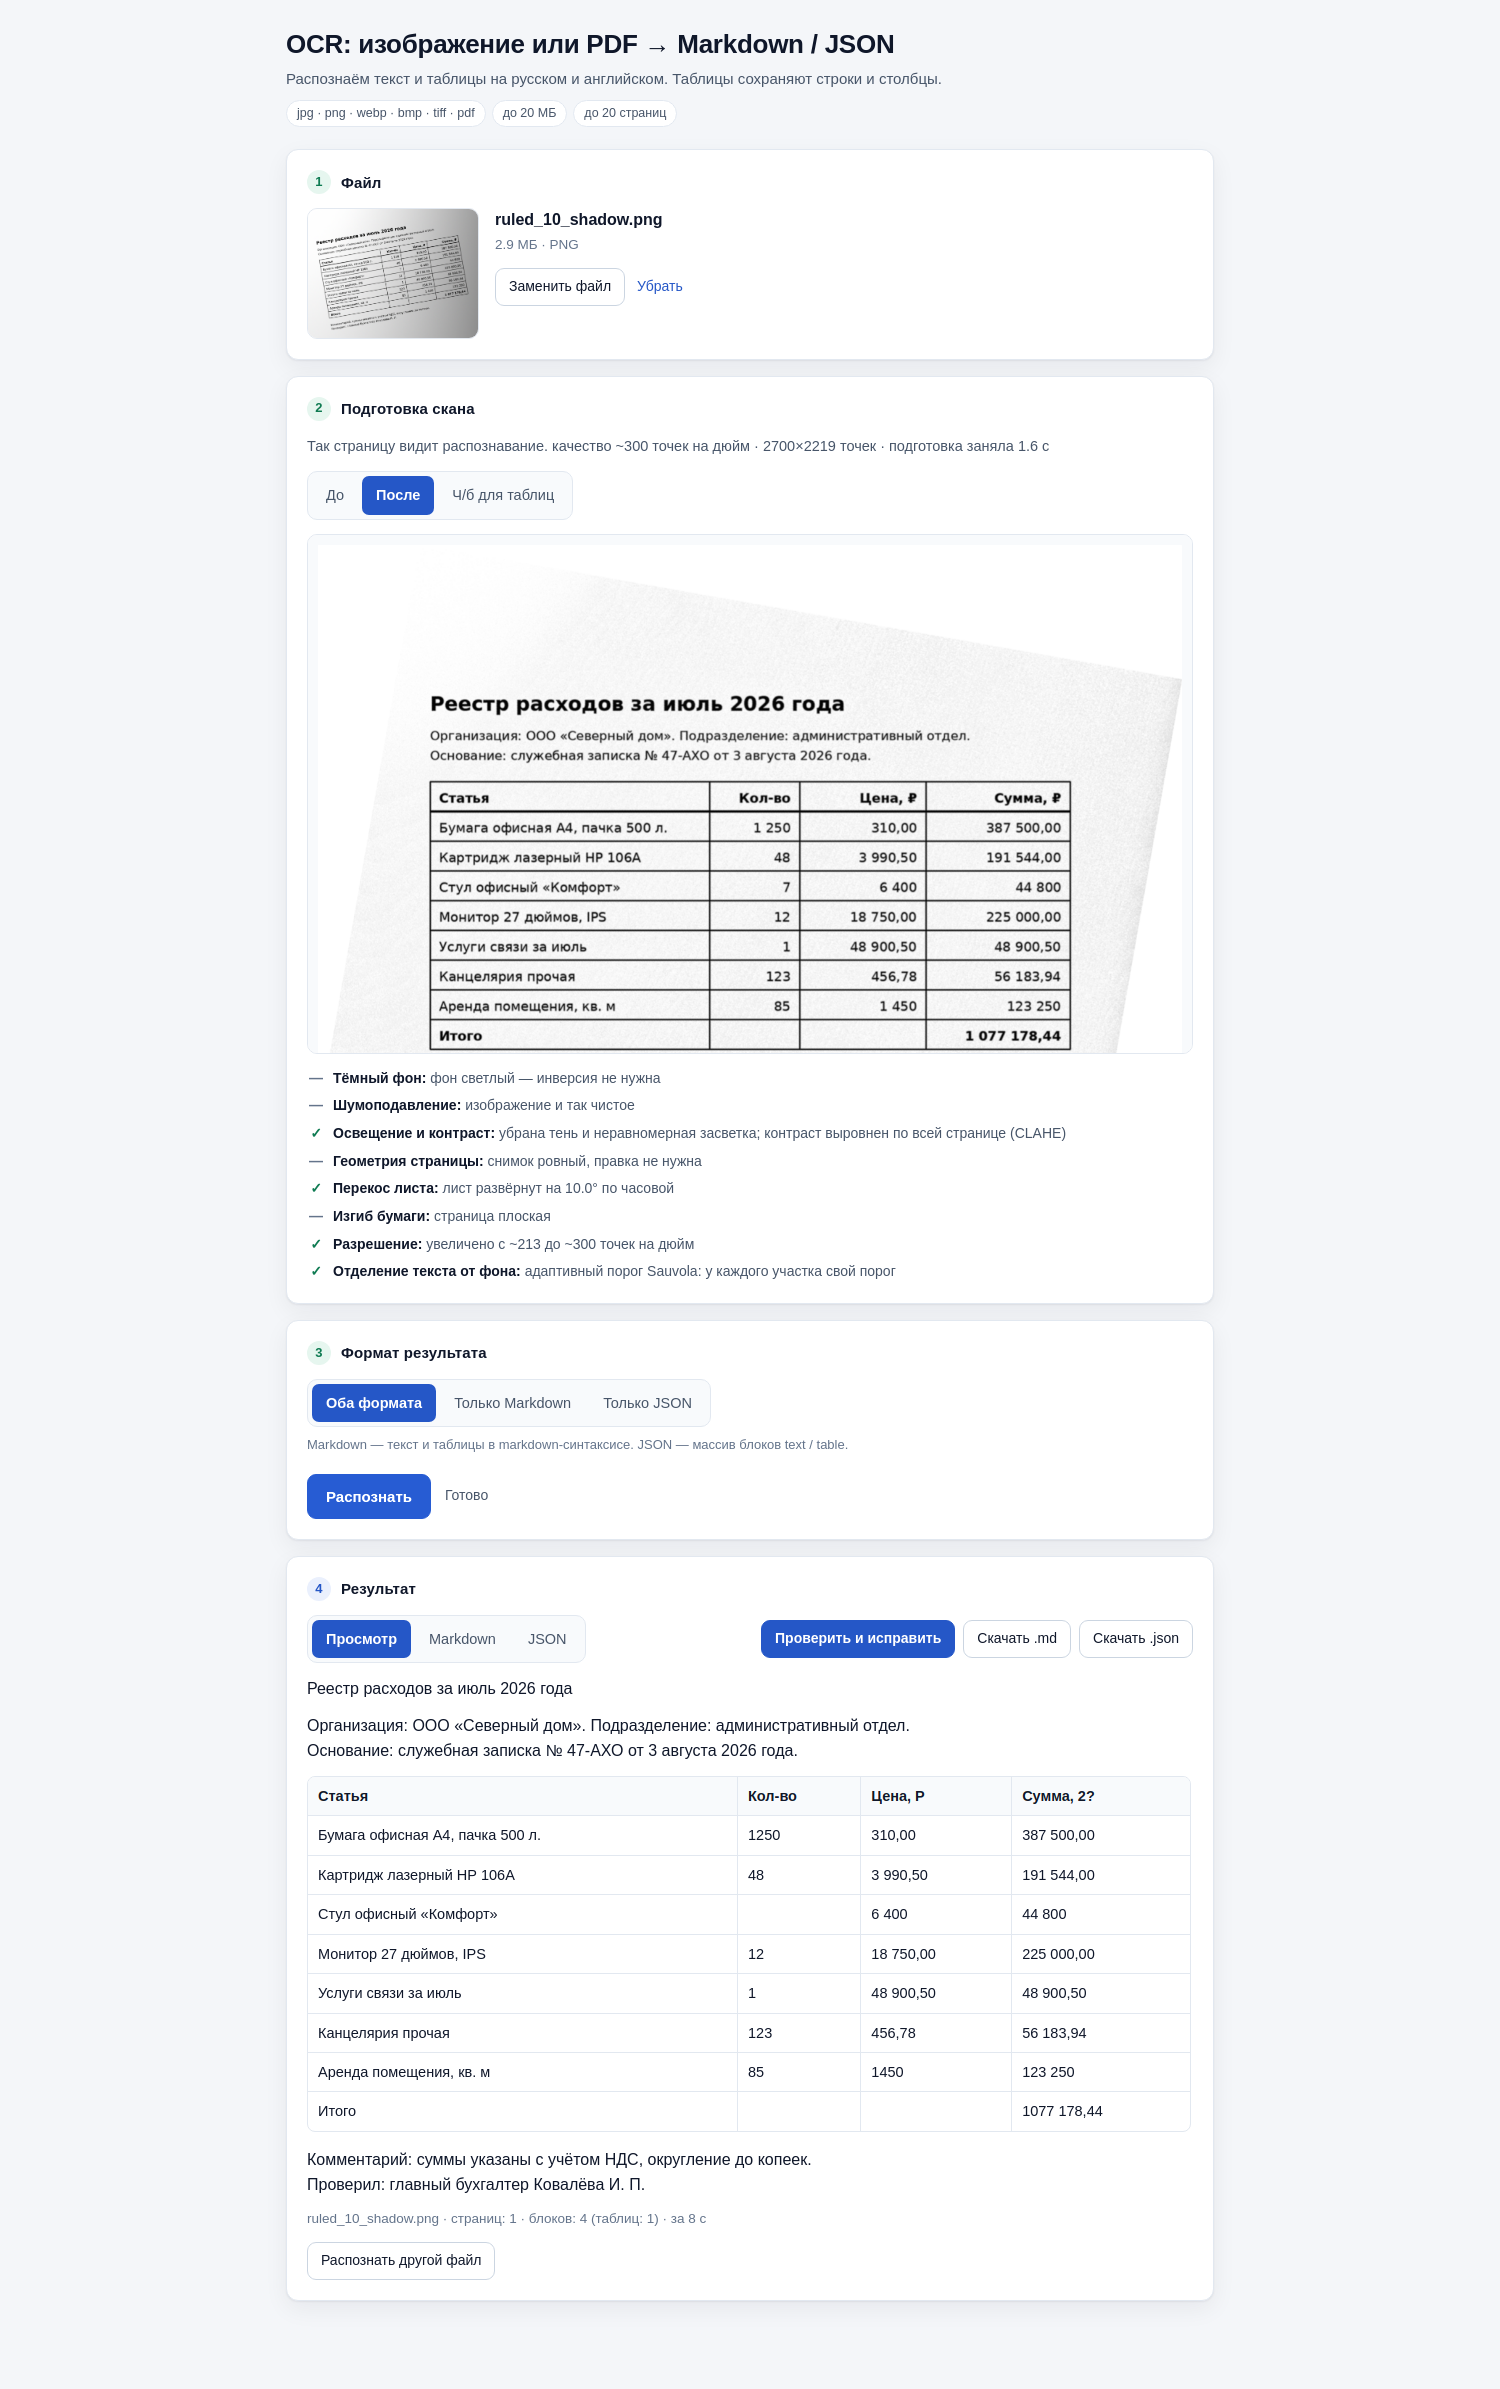Remove the file via Убрать link
The width and height of the screenshot is (1500, 2389).
click(659, 286)
